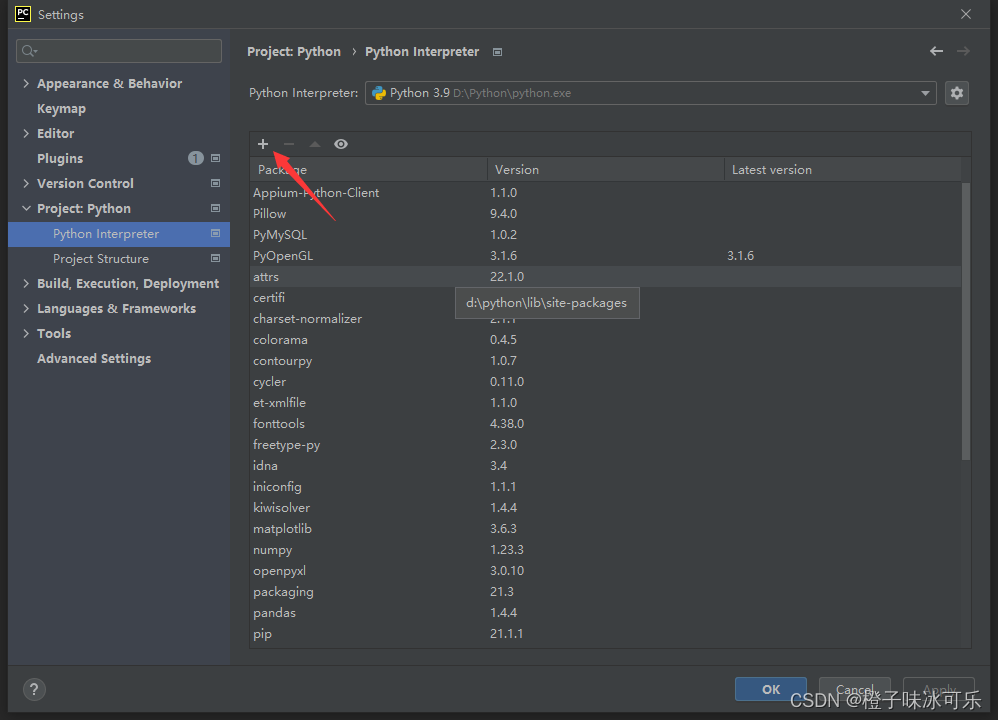Select the attrs package row
Image resolution: width=998 pixels, height=720 pixels.
point(605,276)
